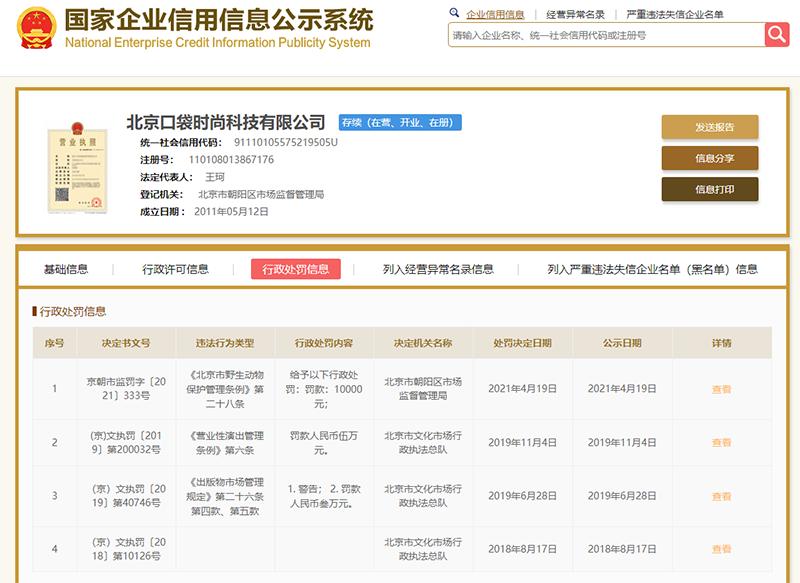Select the 行政处罚信息 tab
Screen dimensions: 800x583
pos(298,267)
